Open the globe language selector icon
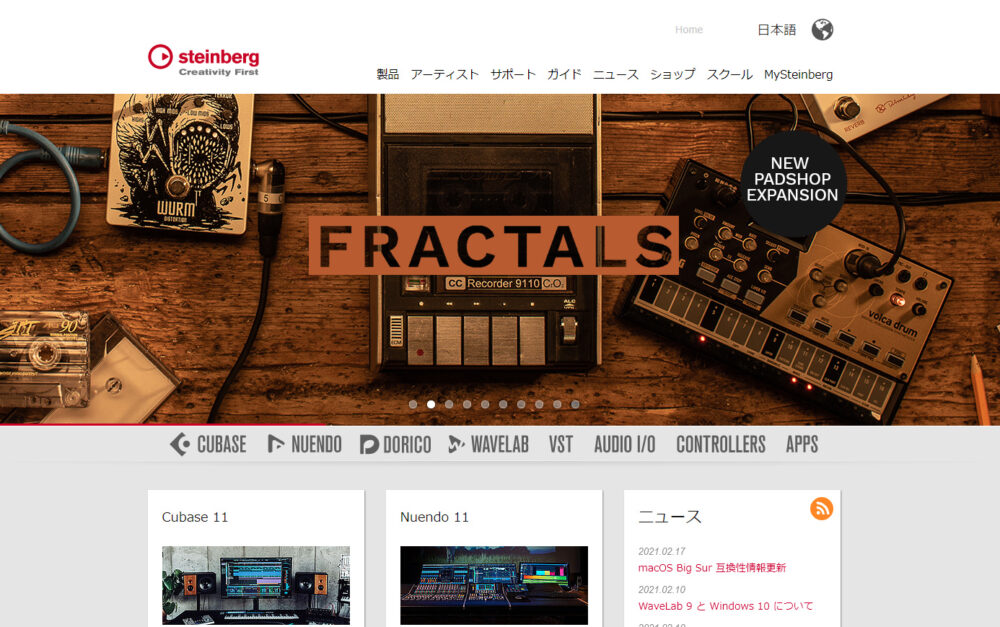Image resolution: width=1000 pixels, height=627 pixels. tap(822, 29)
